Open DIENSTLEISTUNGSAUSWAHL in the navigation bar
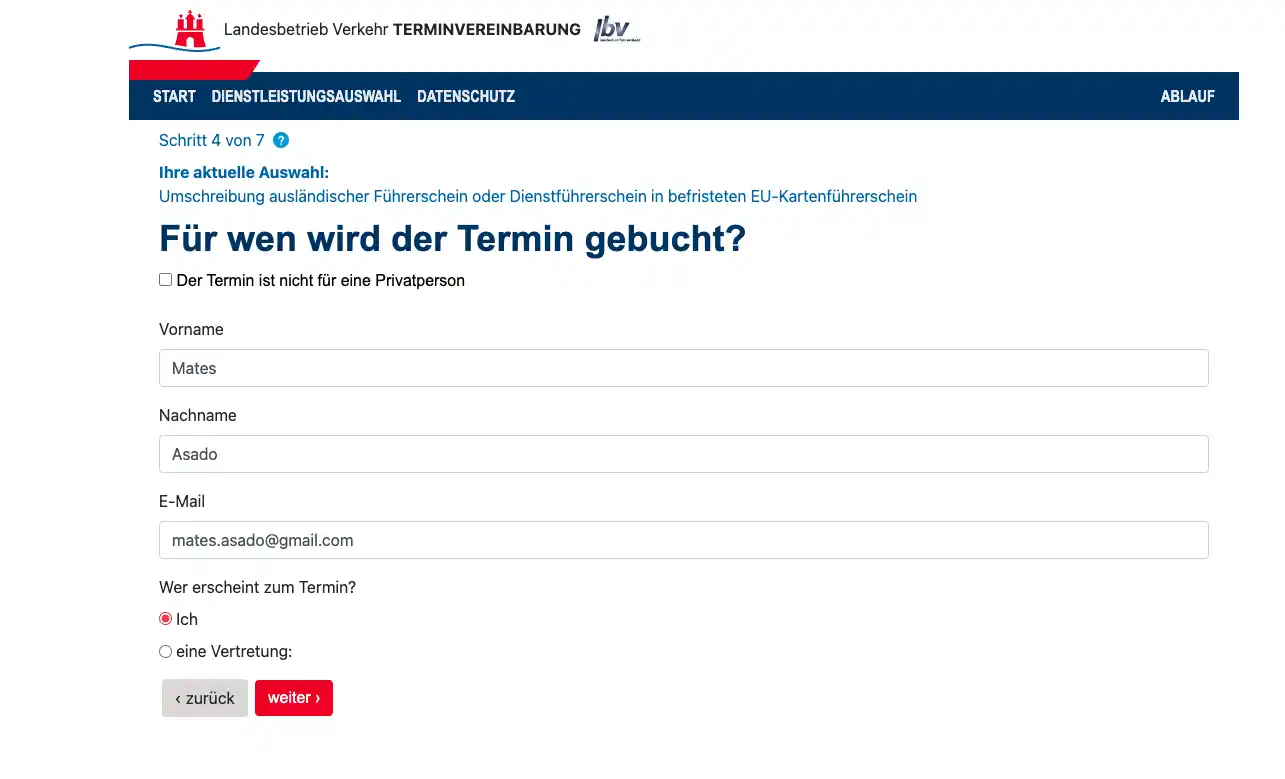 tap(306, 96)
